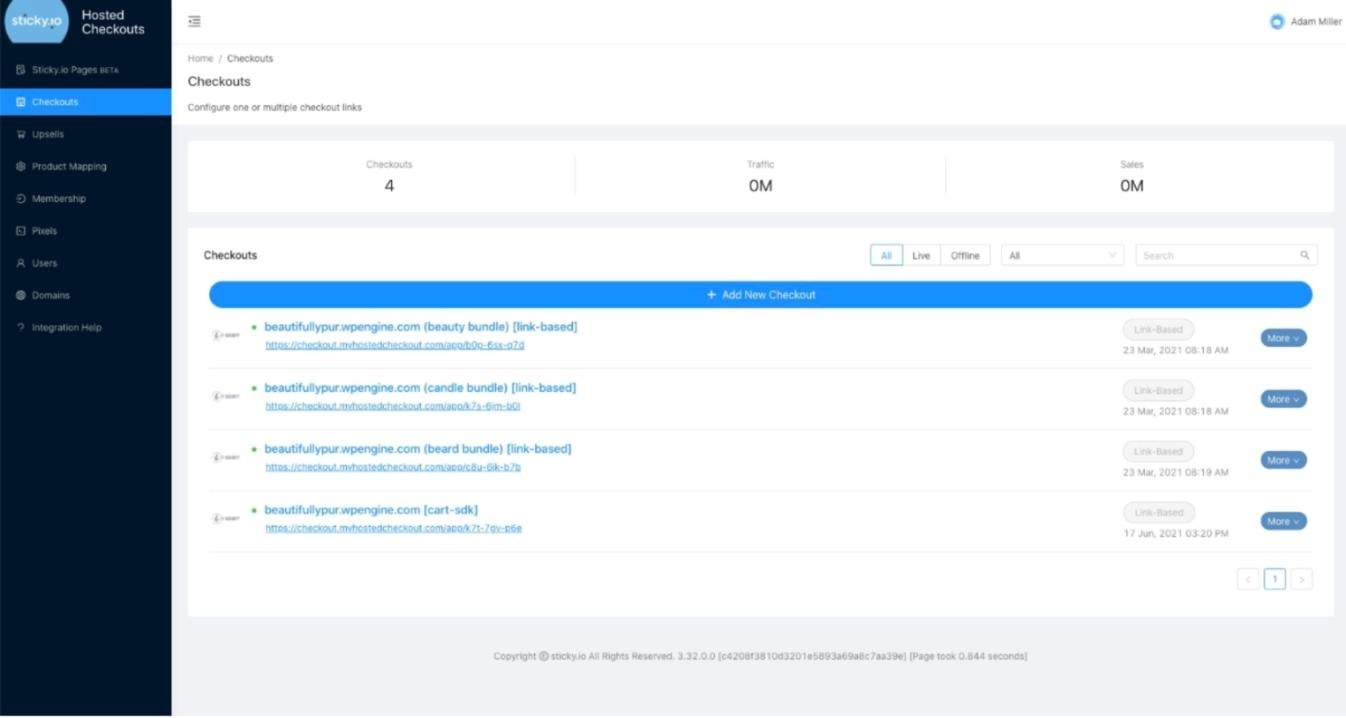
Task: Expand More menu for beauty bundle
Action: tap(1283, 338)
